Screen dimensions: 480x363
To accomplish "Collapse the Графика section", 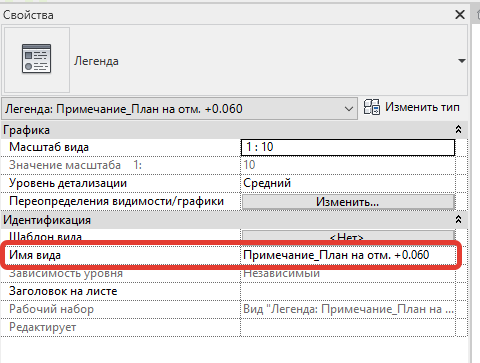I will pos(459,130).
